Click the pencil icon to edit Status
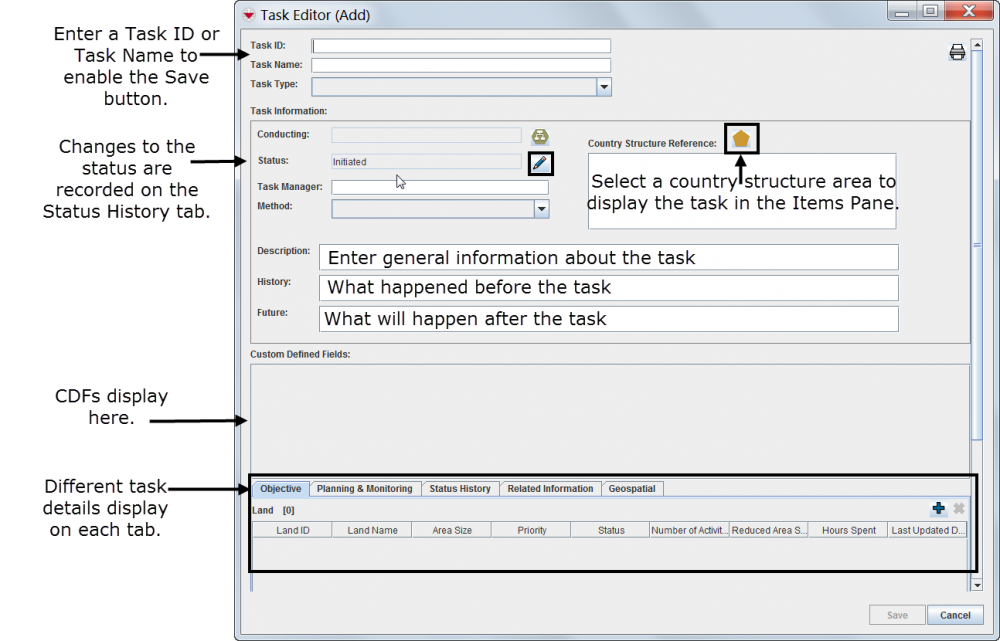 click(x=540, y=162)
